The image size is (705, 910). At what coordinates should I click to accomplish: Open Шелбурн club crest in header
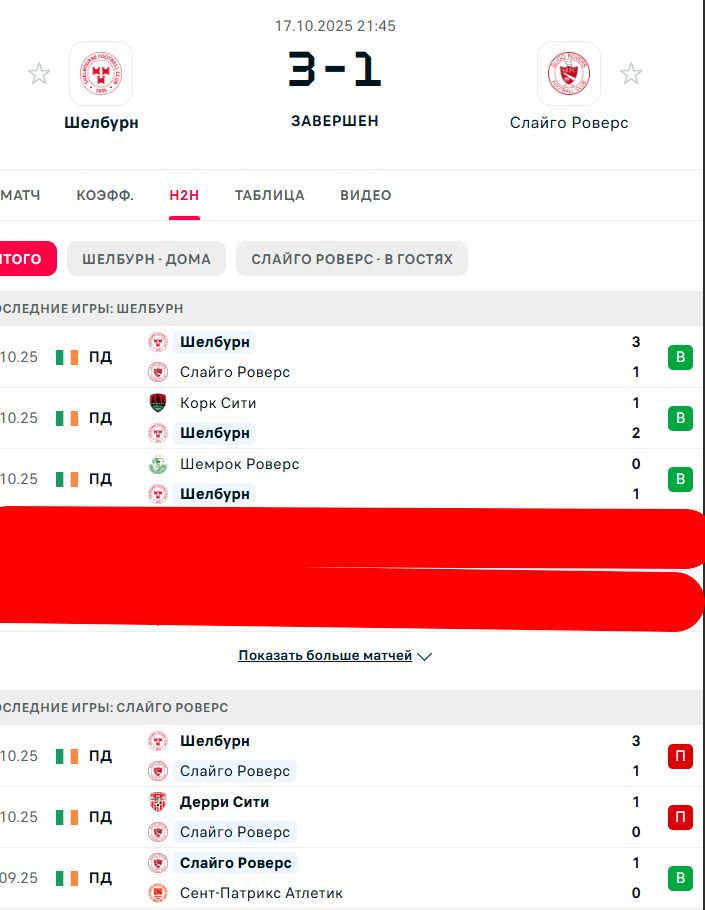(101, 74)
